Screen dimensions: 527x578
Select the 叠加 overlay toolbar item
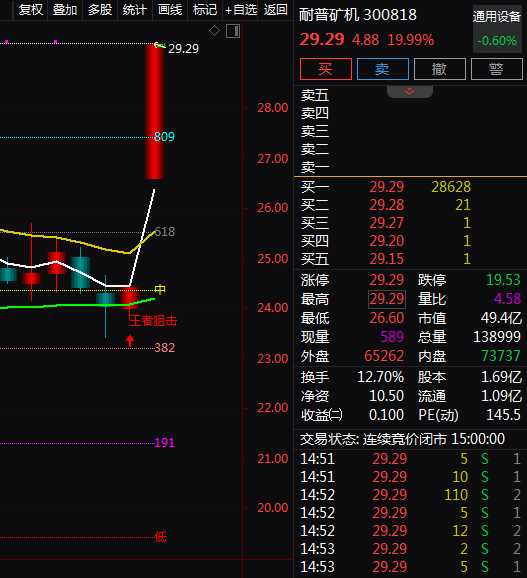(65, 10)
